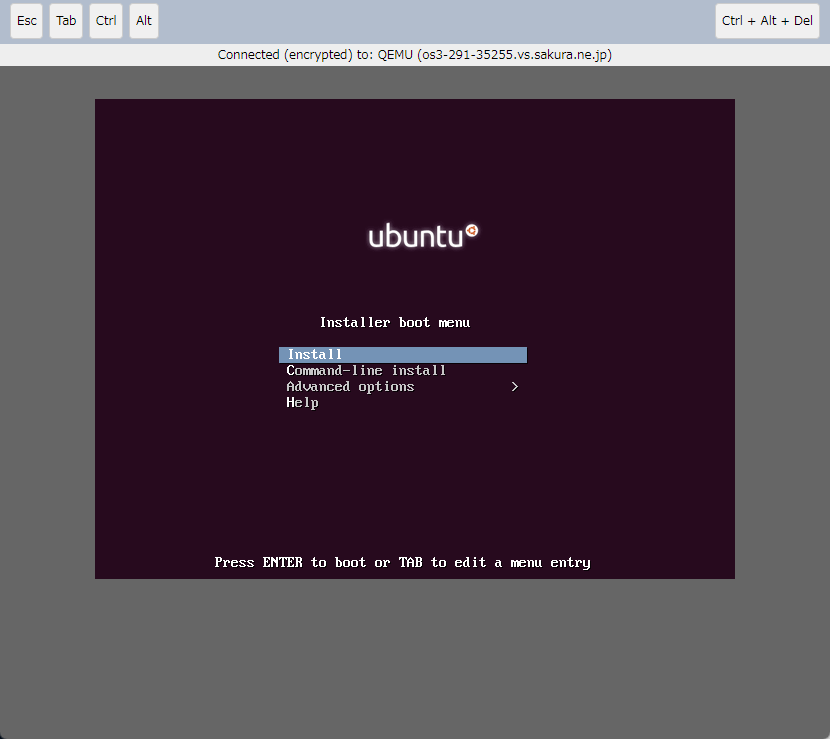Image resolution: width=830 pixels, height=739 pixels.
Task: Select the Help menu entry
Action: pyautogui.click(x=302, y=403)
